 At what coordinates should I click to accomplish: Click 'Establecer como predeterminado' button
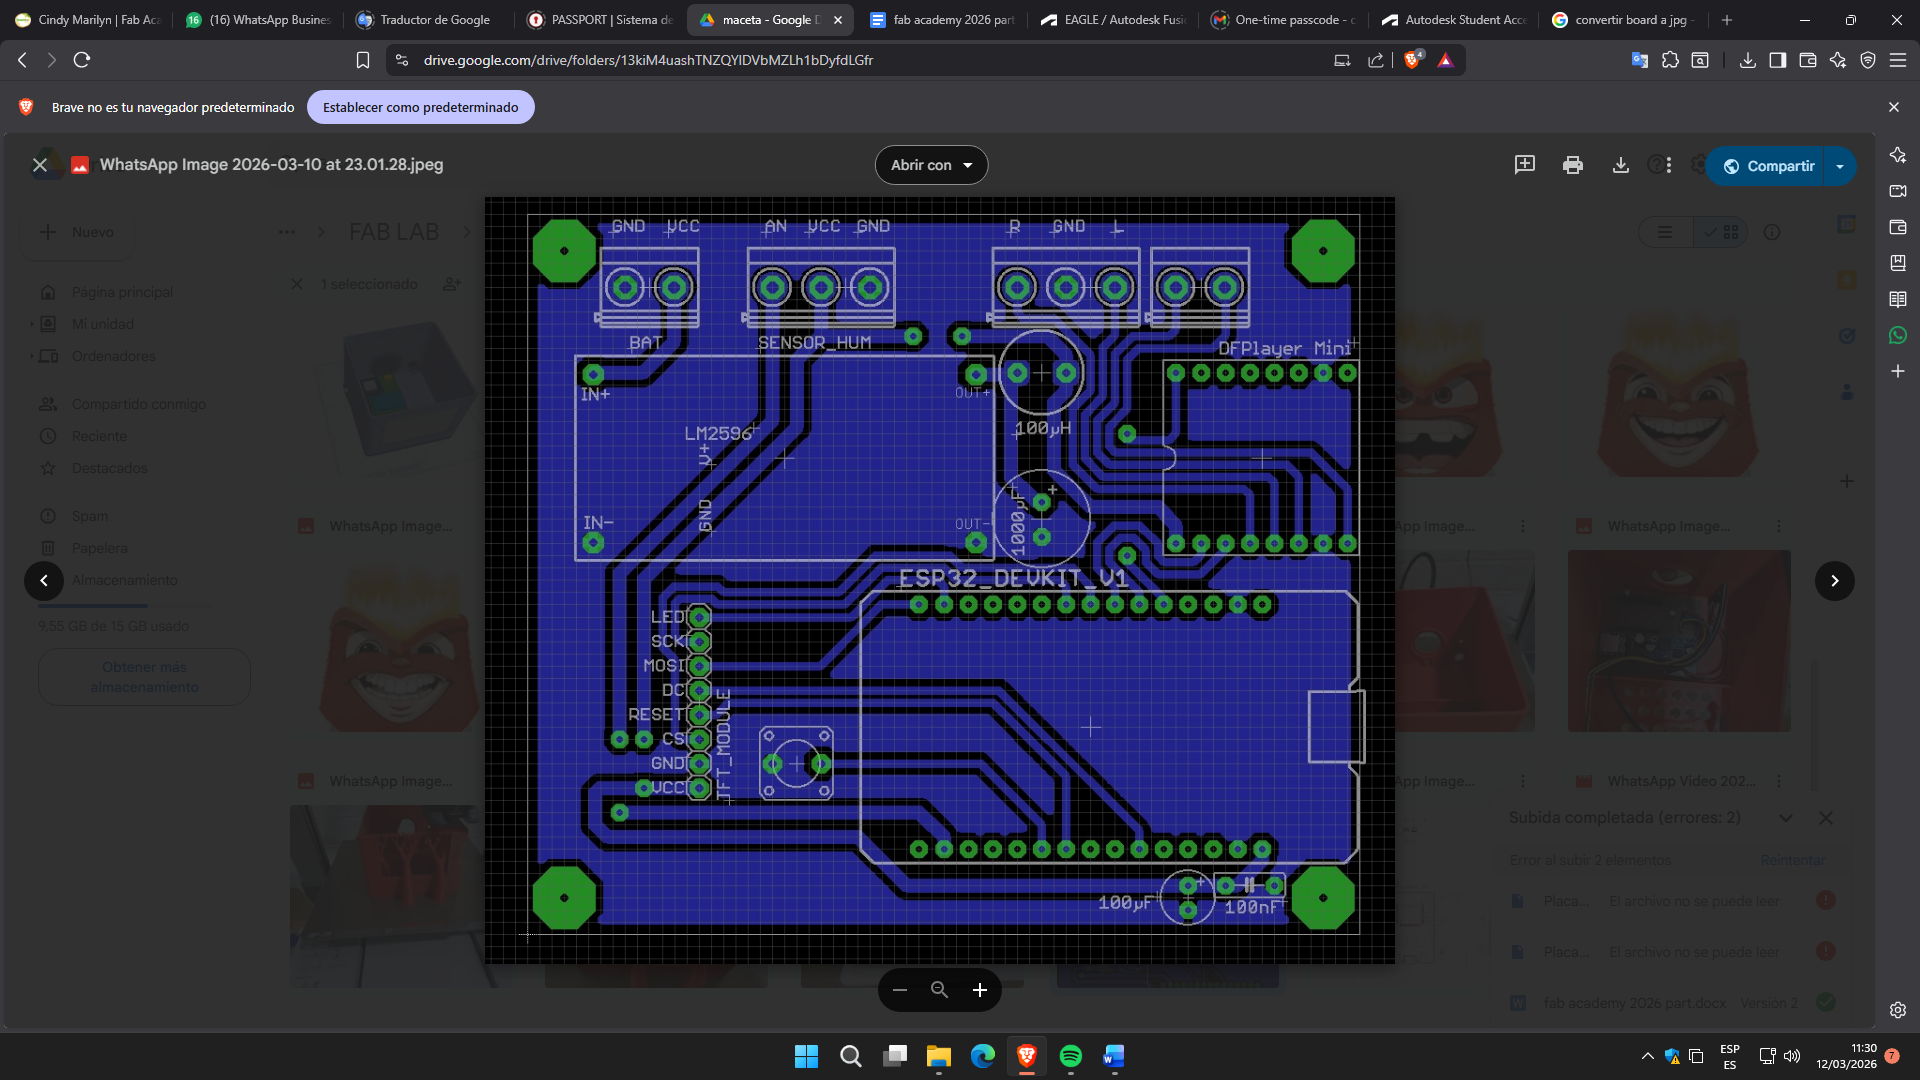420,107
